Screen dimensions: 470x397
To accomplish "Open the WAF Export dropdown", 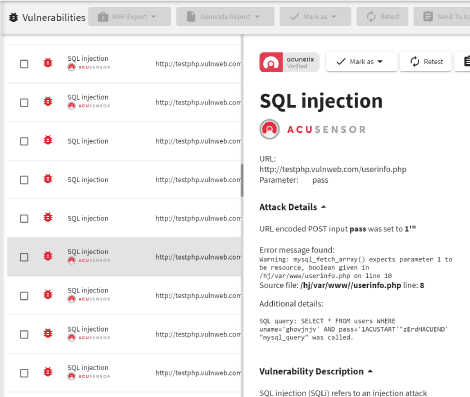I will (x=129, y=17).
